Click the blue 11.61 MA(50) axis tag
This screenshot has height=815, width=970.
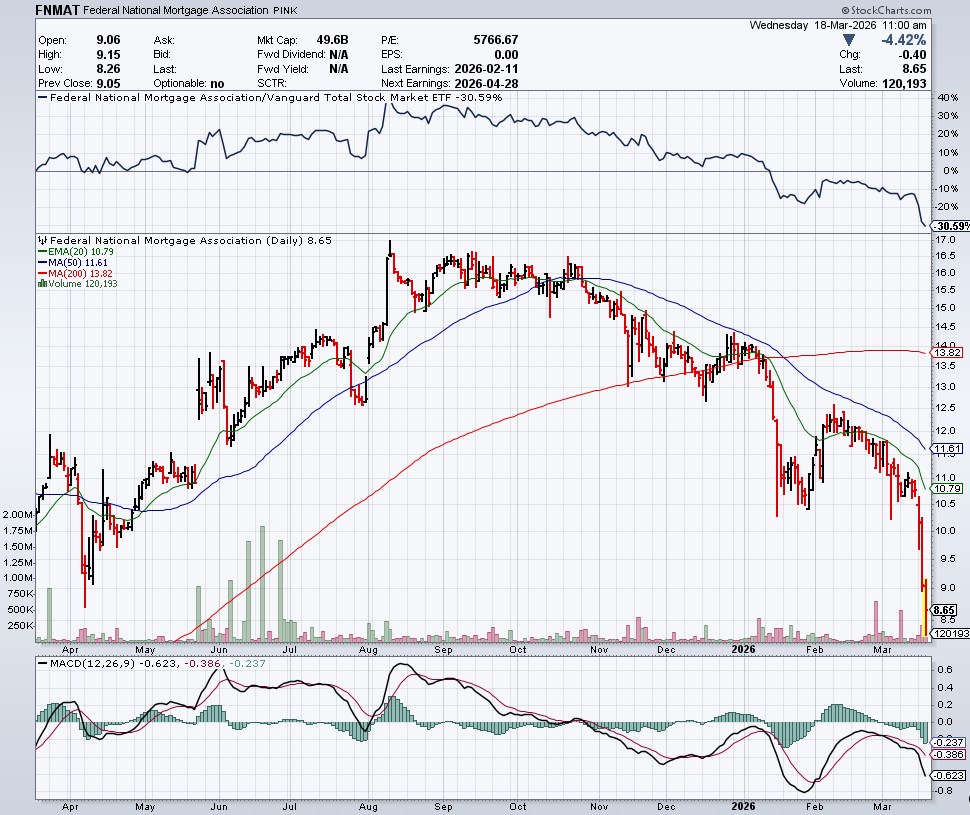coord(945,450)
